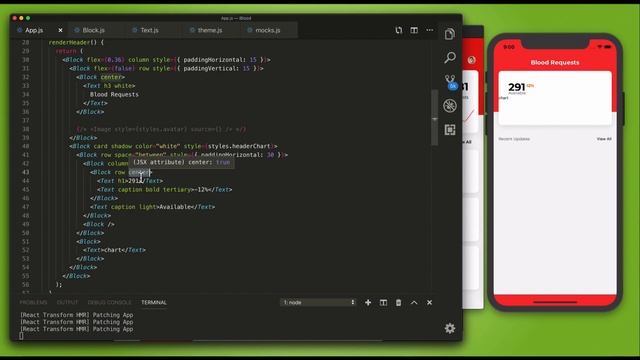Click the open changes icon in editor toolbar

tap(398, 30)
